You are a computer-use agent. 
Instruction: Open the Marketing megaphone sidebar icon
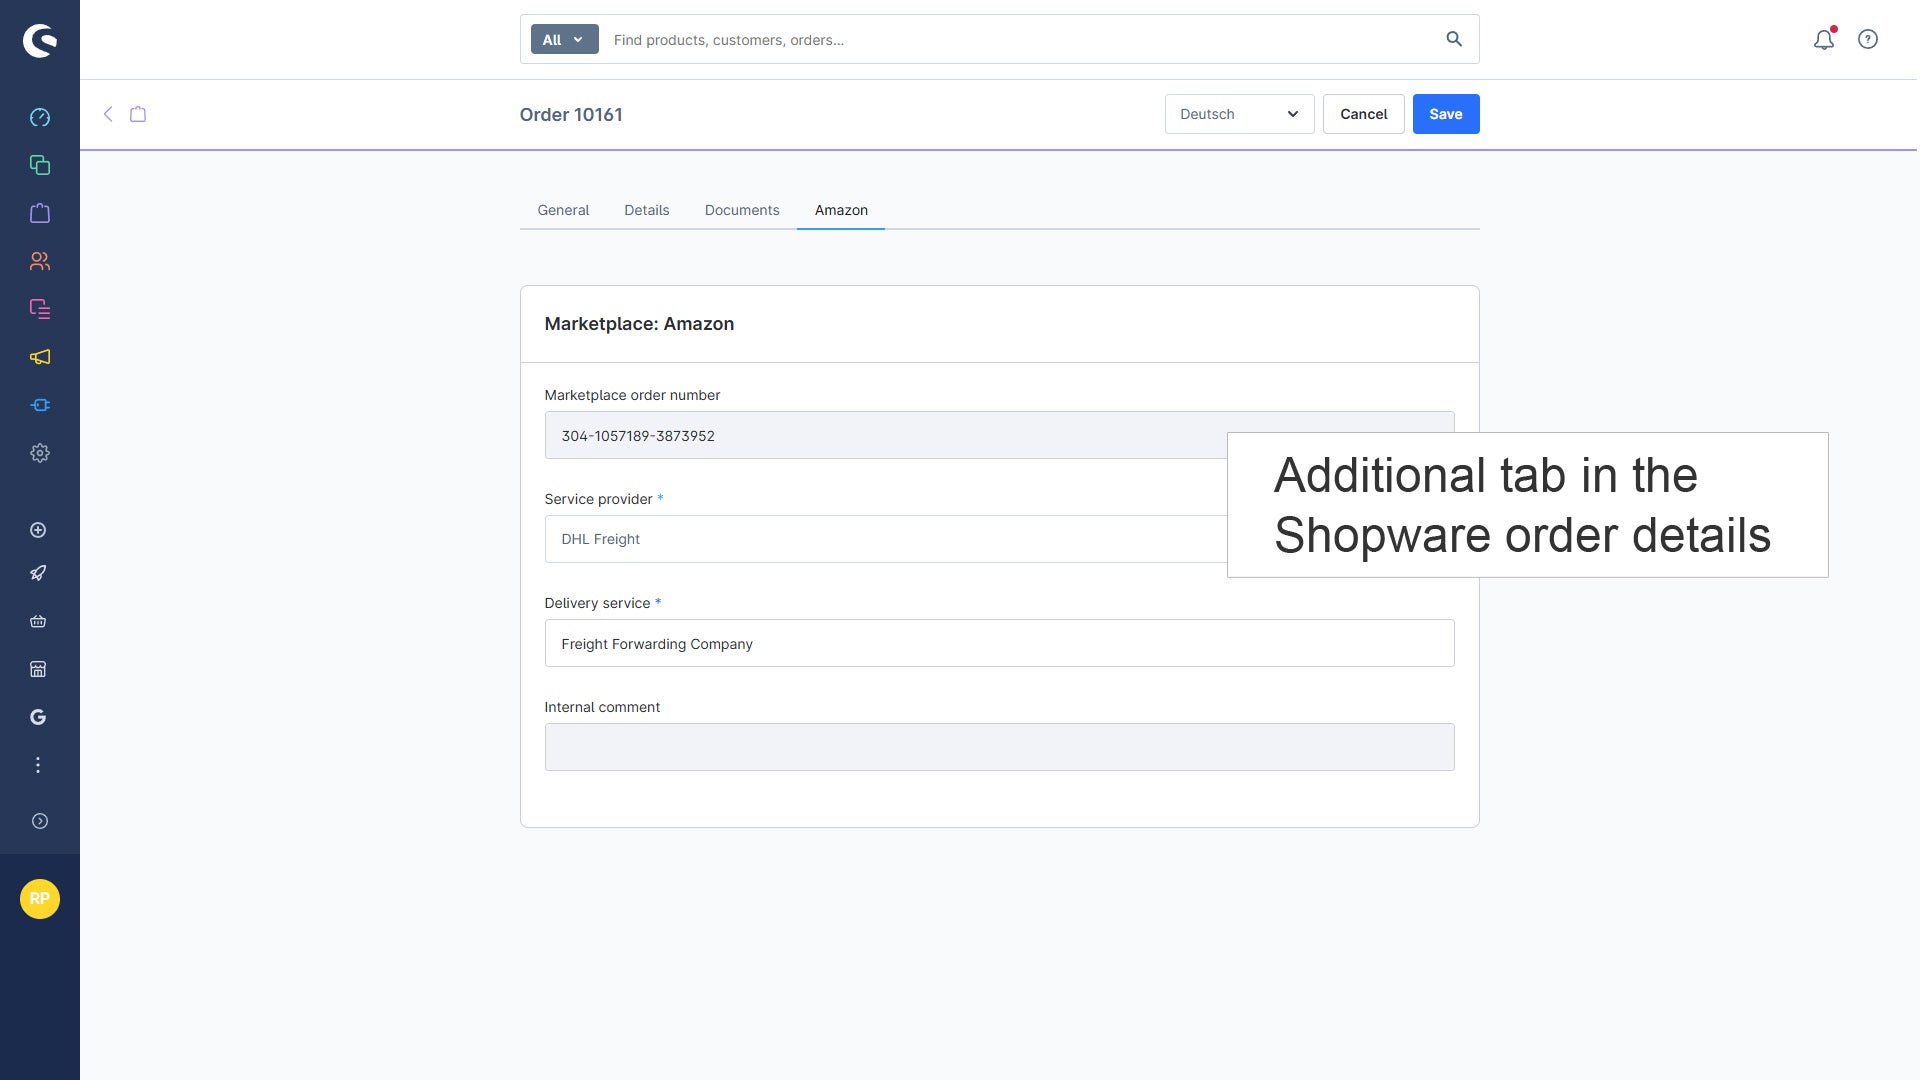click(40, 357)
